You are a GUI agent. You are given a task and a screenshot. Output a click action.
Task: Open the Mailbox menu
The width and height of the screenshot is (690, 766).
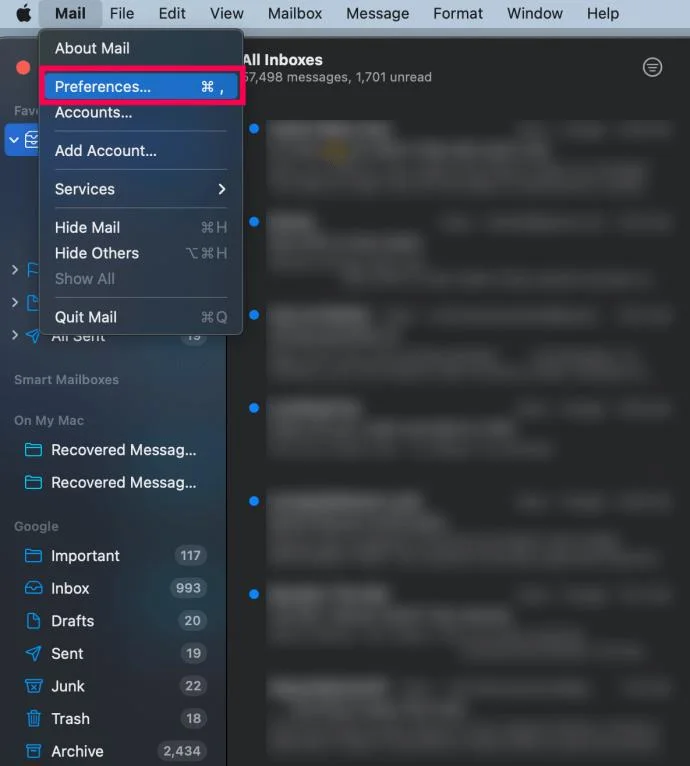[x=295, y=13]
